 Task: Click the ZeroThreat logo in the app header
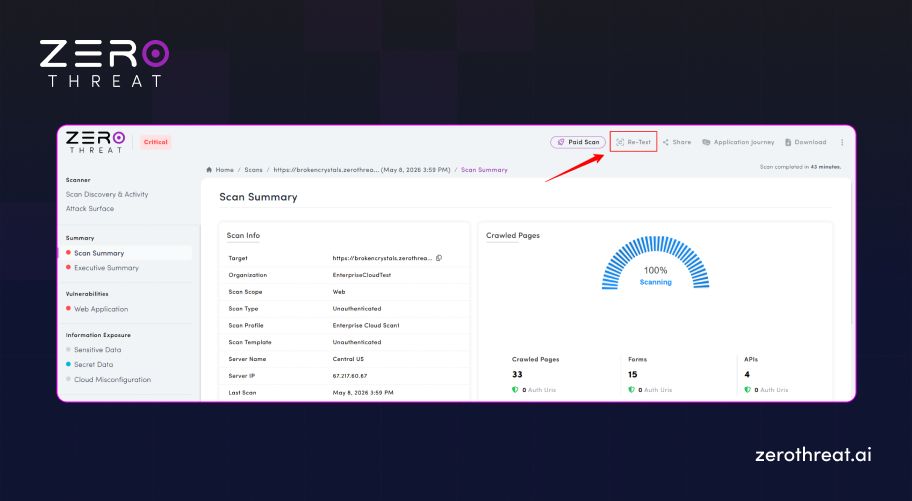pos(95,142)
